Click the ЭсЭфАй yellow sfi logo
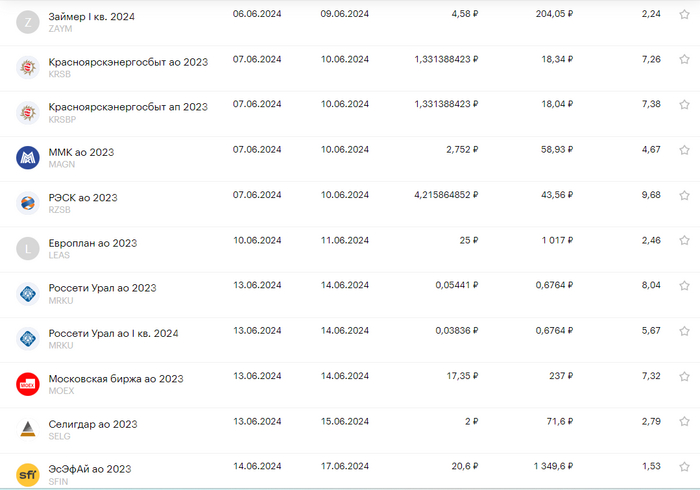 [28, 474]
